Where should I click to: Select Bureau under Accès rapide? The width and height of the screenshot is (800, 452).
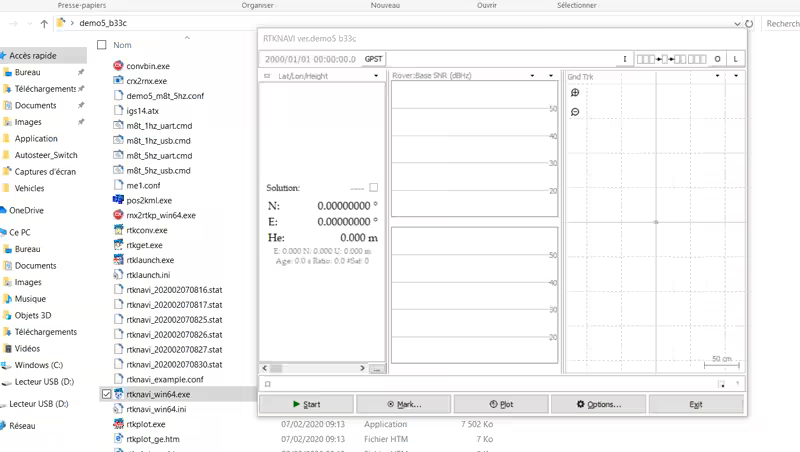point(28,72)
